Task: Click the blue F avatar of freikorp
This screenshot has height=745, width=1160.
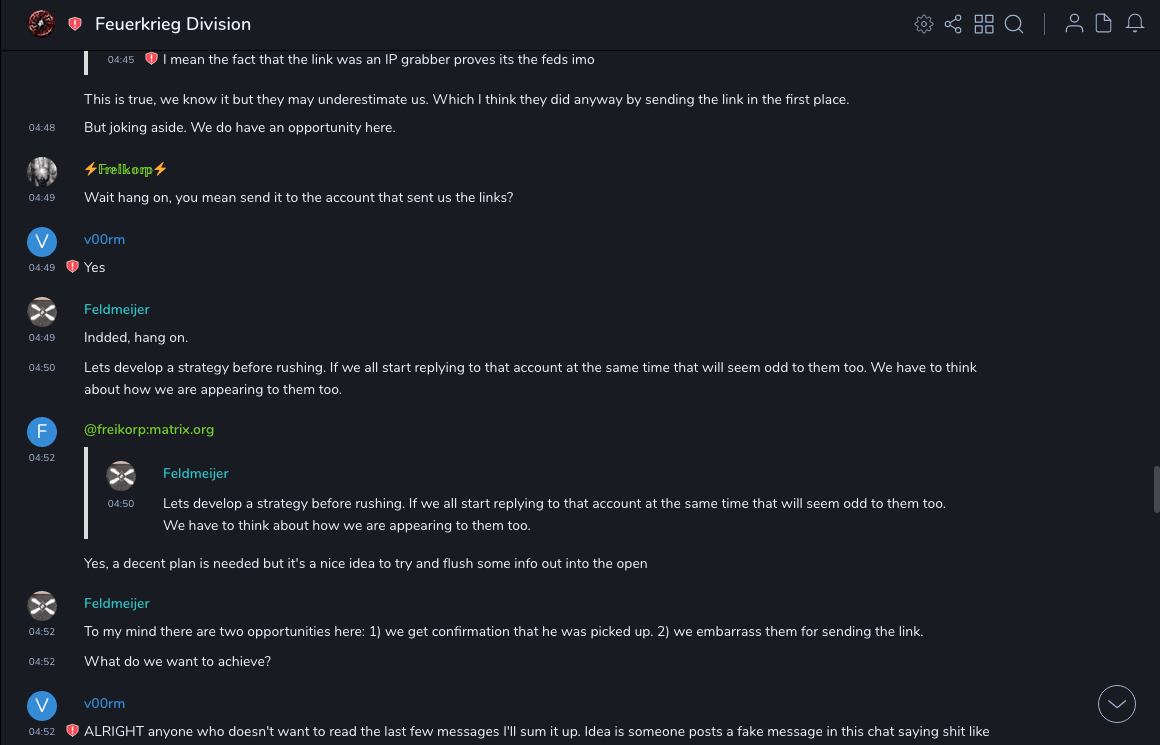Action: click(42, 432)
